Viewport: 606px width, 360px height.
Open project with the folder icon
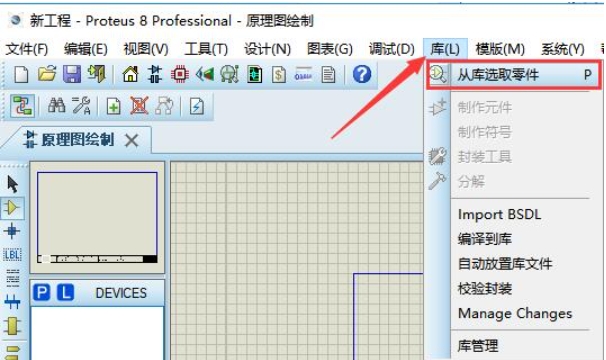tap(47, 73)
